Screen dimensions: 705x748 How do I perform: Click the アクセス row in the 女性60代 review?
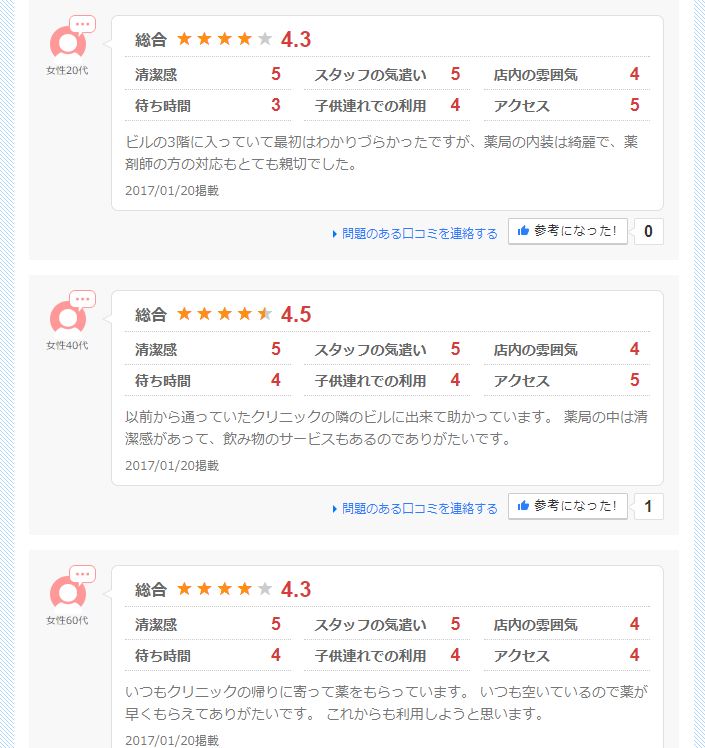point(566,656)
